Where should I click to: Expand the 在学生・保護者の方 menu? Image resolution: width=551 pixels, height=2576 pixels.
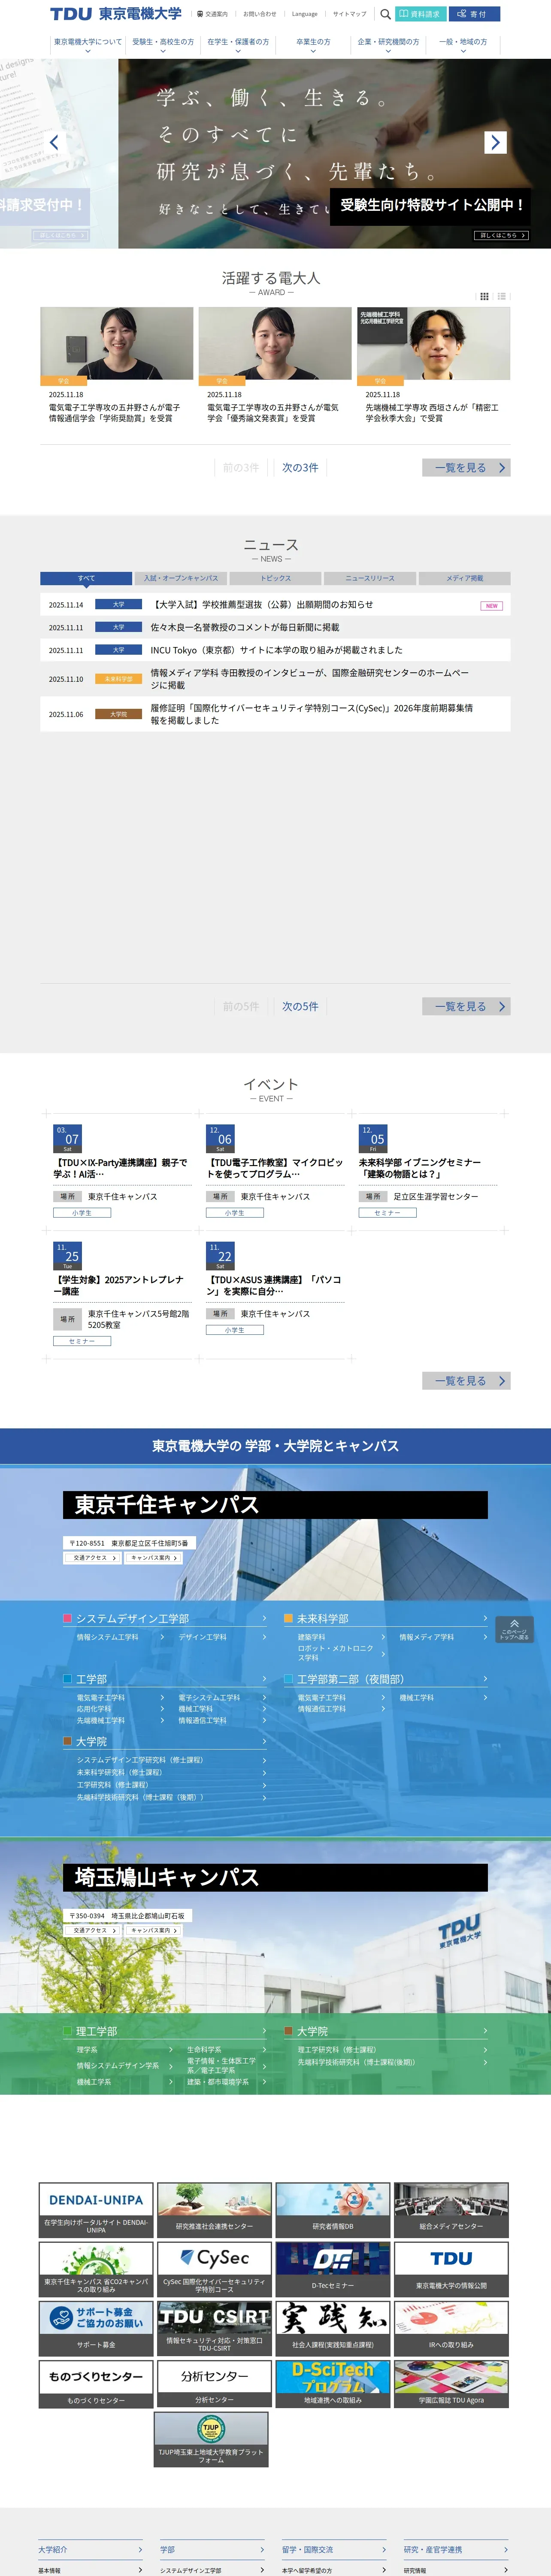pyautogui.click(x=238, y=45)
